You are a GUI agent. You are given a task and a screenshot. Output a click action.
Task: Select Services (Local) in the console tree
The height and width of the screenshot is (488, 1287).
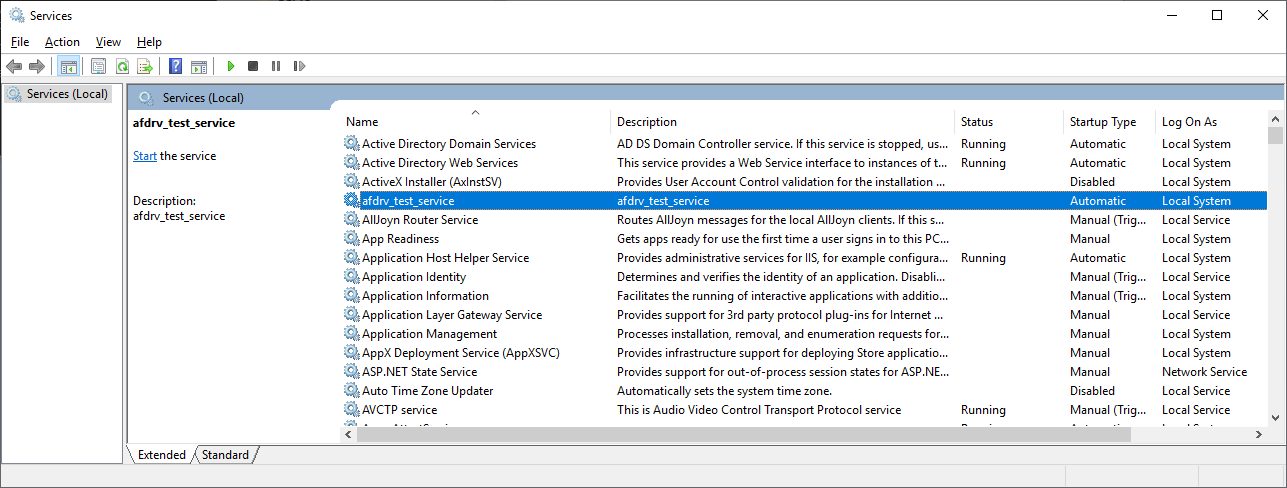pos(67,94)
